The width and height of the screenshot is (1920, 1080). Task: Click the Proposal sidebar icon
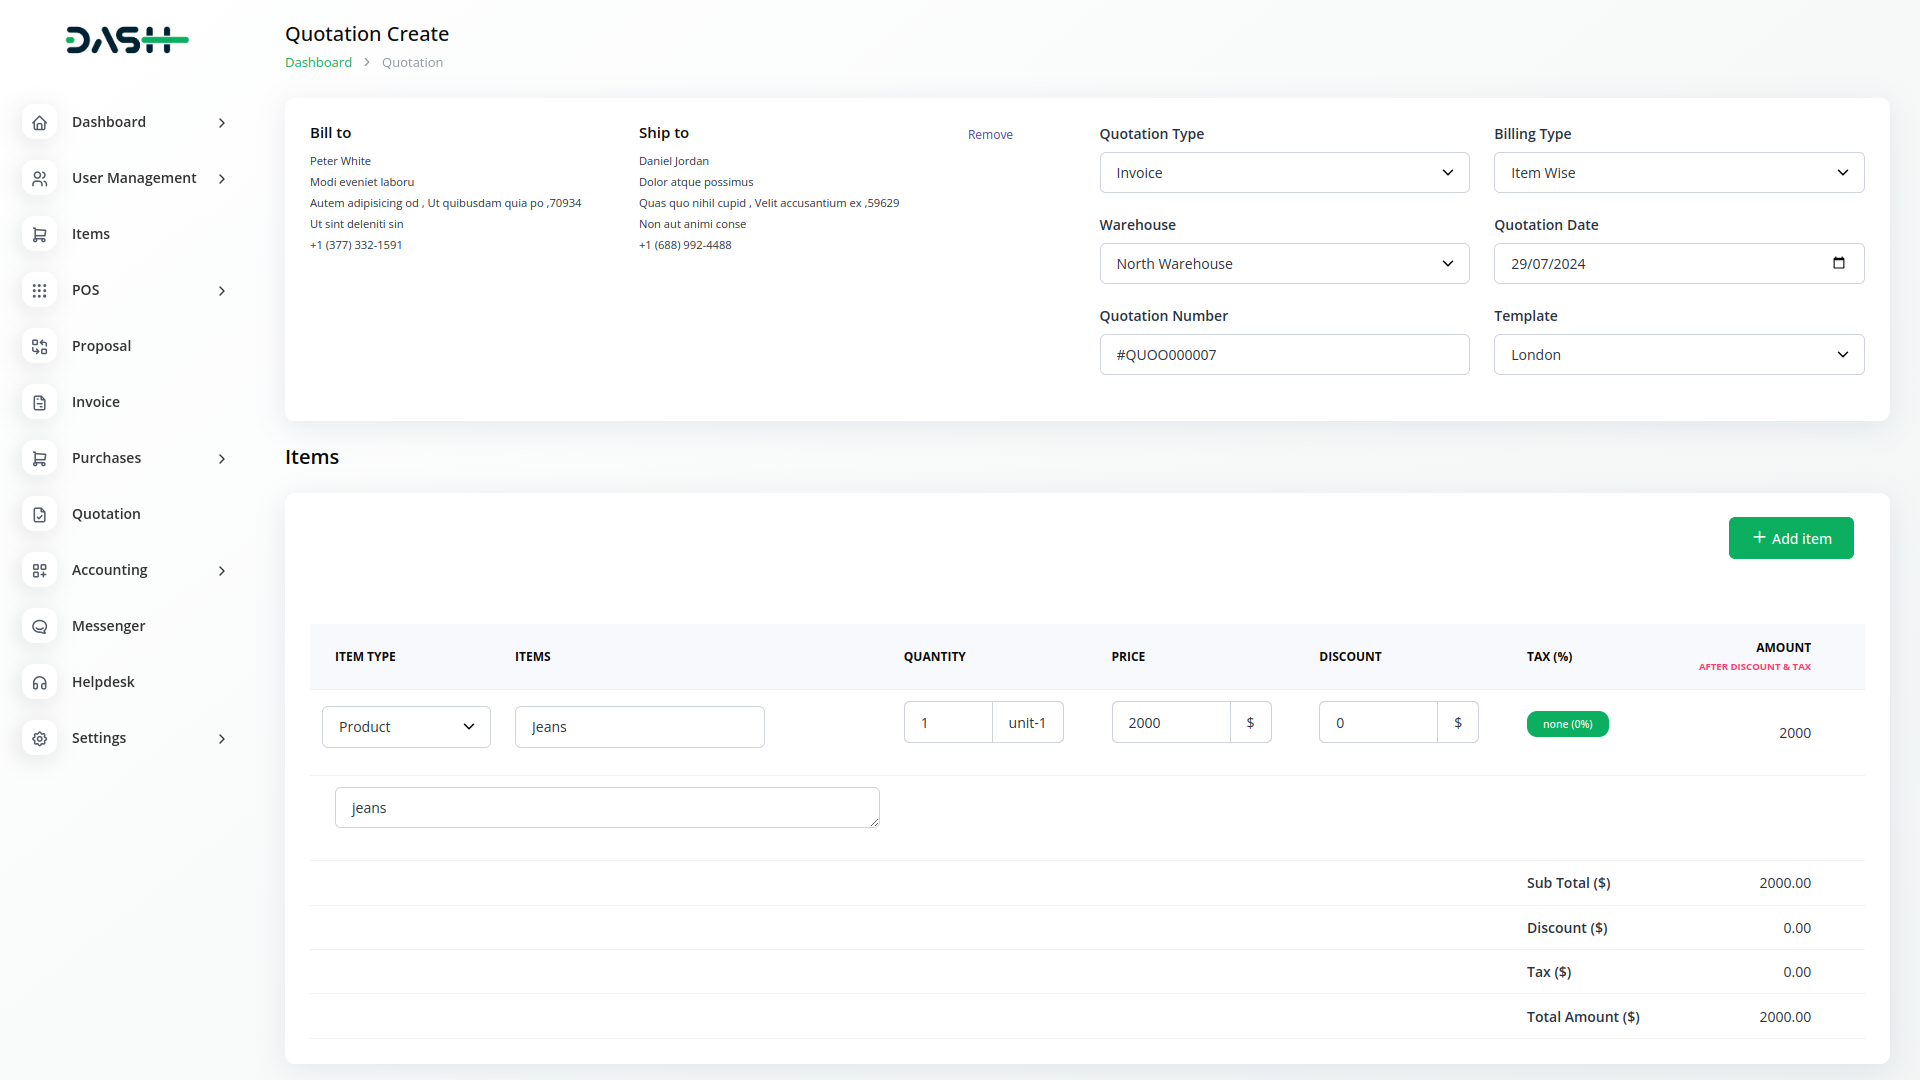tap(39, 346)
